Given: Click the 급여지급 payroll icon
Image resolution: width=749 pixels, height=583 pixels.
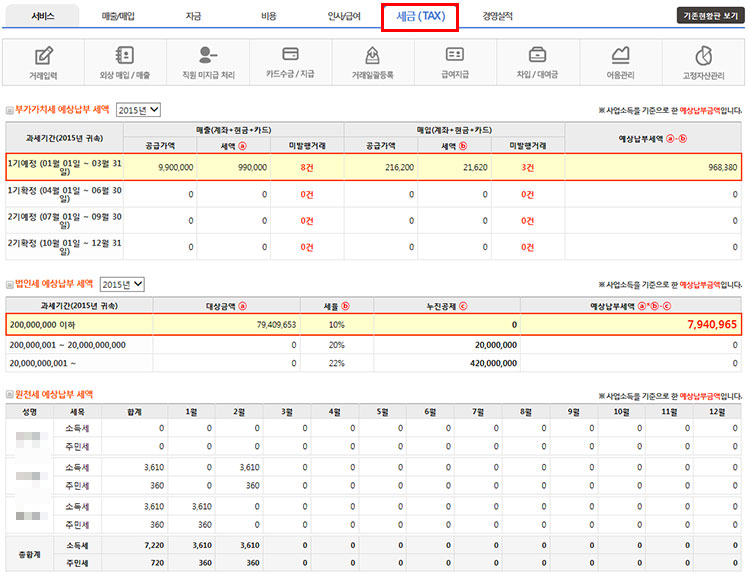Looking at the screenshot, I should point(455,56).
